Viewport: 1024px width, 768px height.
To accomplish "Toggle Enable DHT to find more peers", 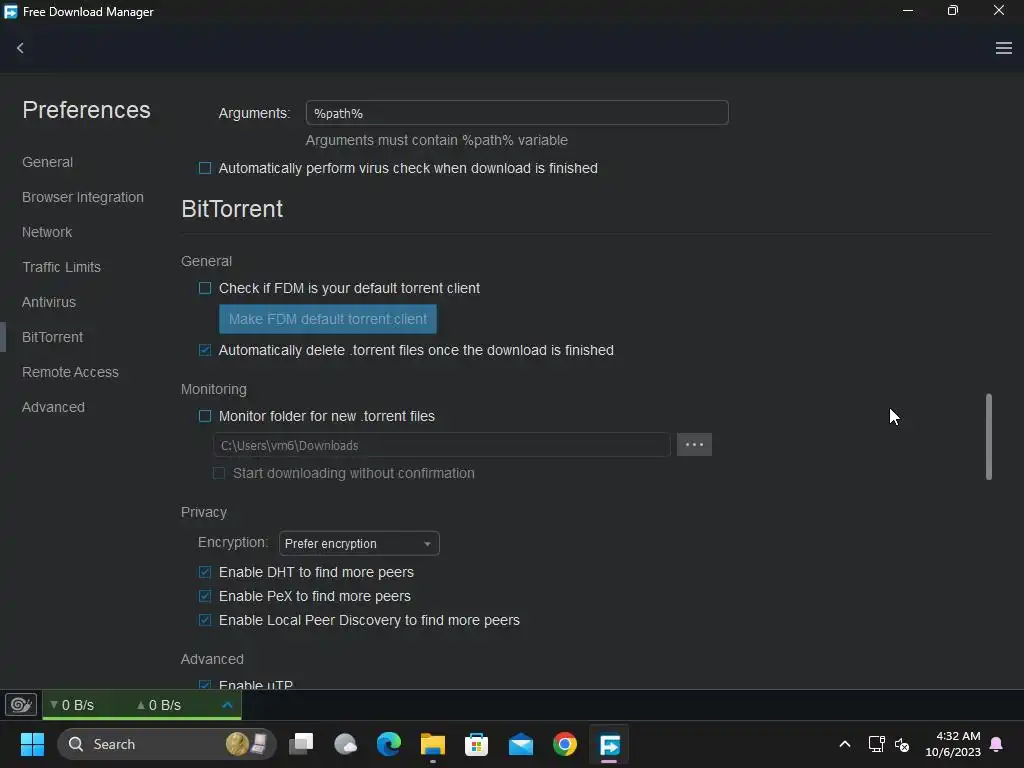I will [x=205, y=572].
